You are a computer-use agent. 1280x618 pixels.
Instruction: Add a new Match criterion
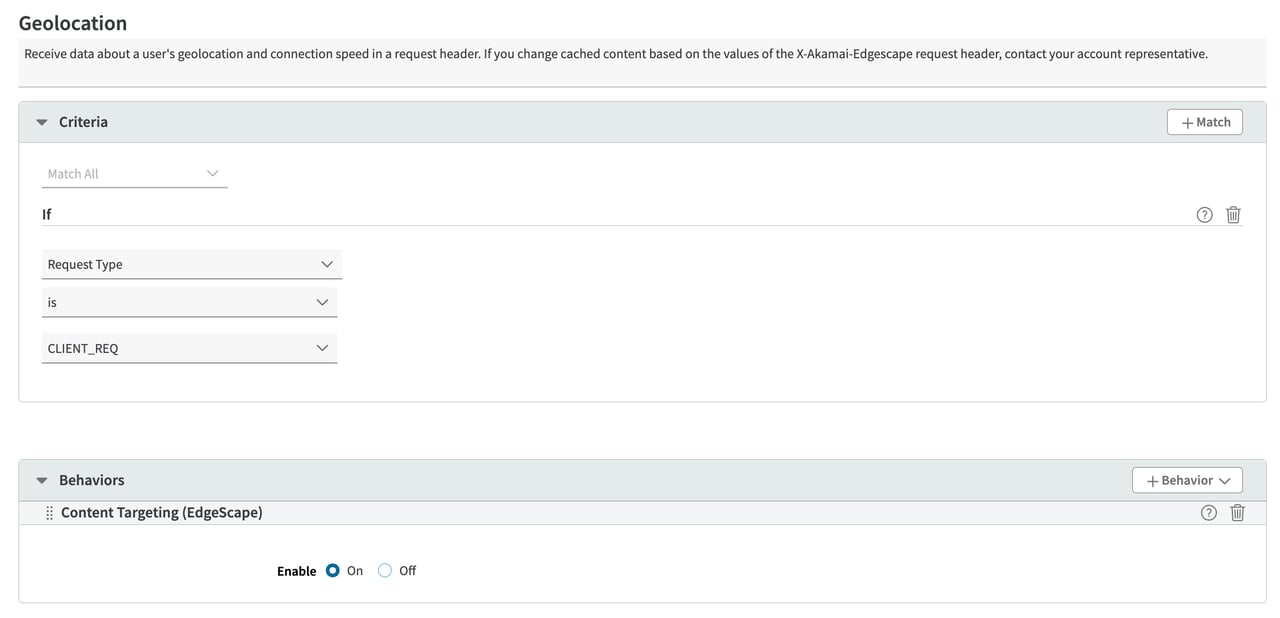tap(1205, 122)
